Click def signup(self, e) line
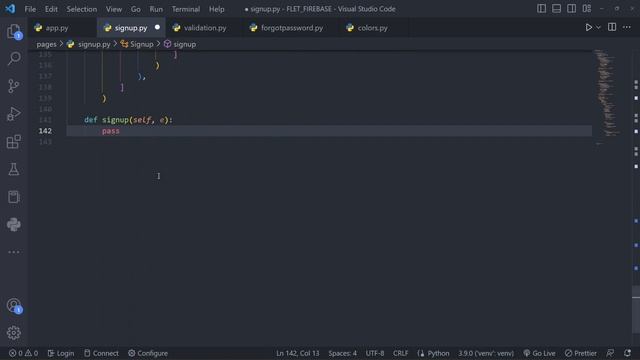 pos(129,120)
